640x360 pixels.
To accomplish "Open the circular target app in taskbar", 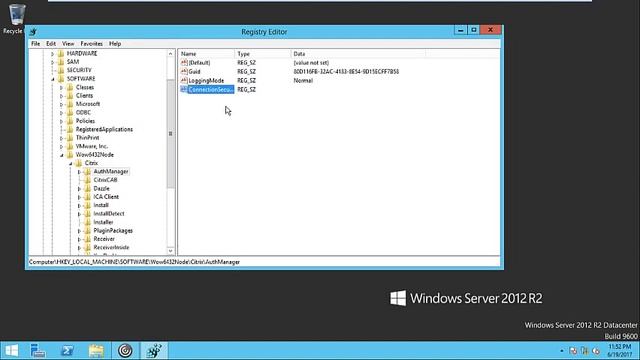I will [125, 351].
